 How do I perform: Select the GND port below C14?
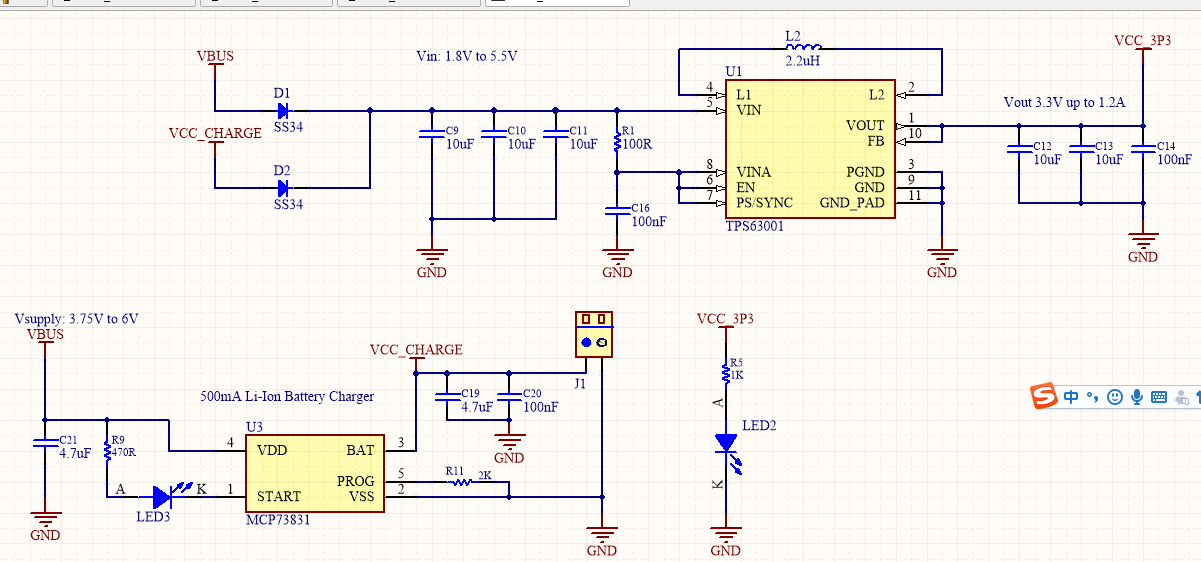coord(1143,249)
